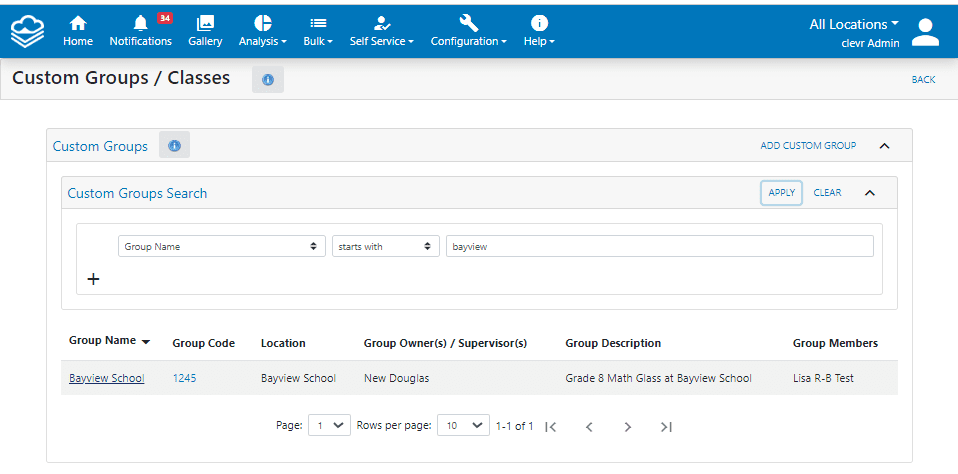Click the Custom Groups Search heading
The width and height of the screenshot is (958, 474).
pos(137,193)
